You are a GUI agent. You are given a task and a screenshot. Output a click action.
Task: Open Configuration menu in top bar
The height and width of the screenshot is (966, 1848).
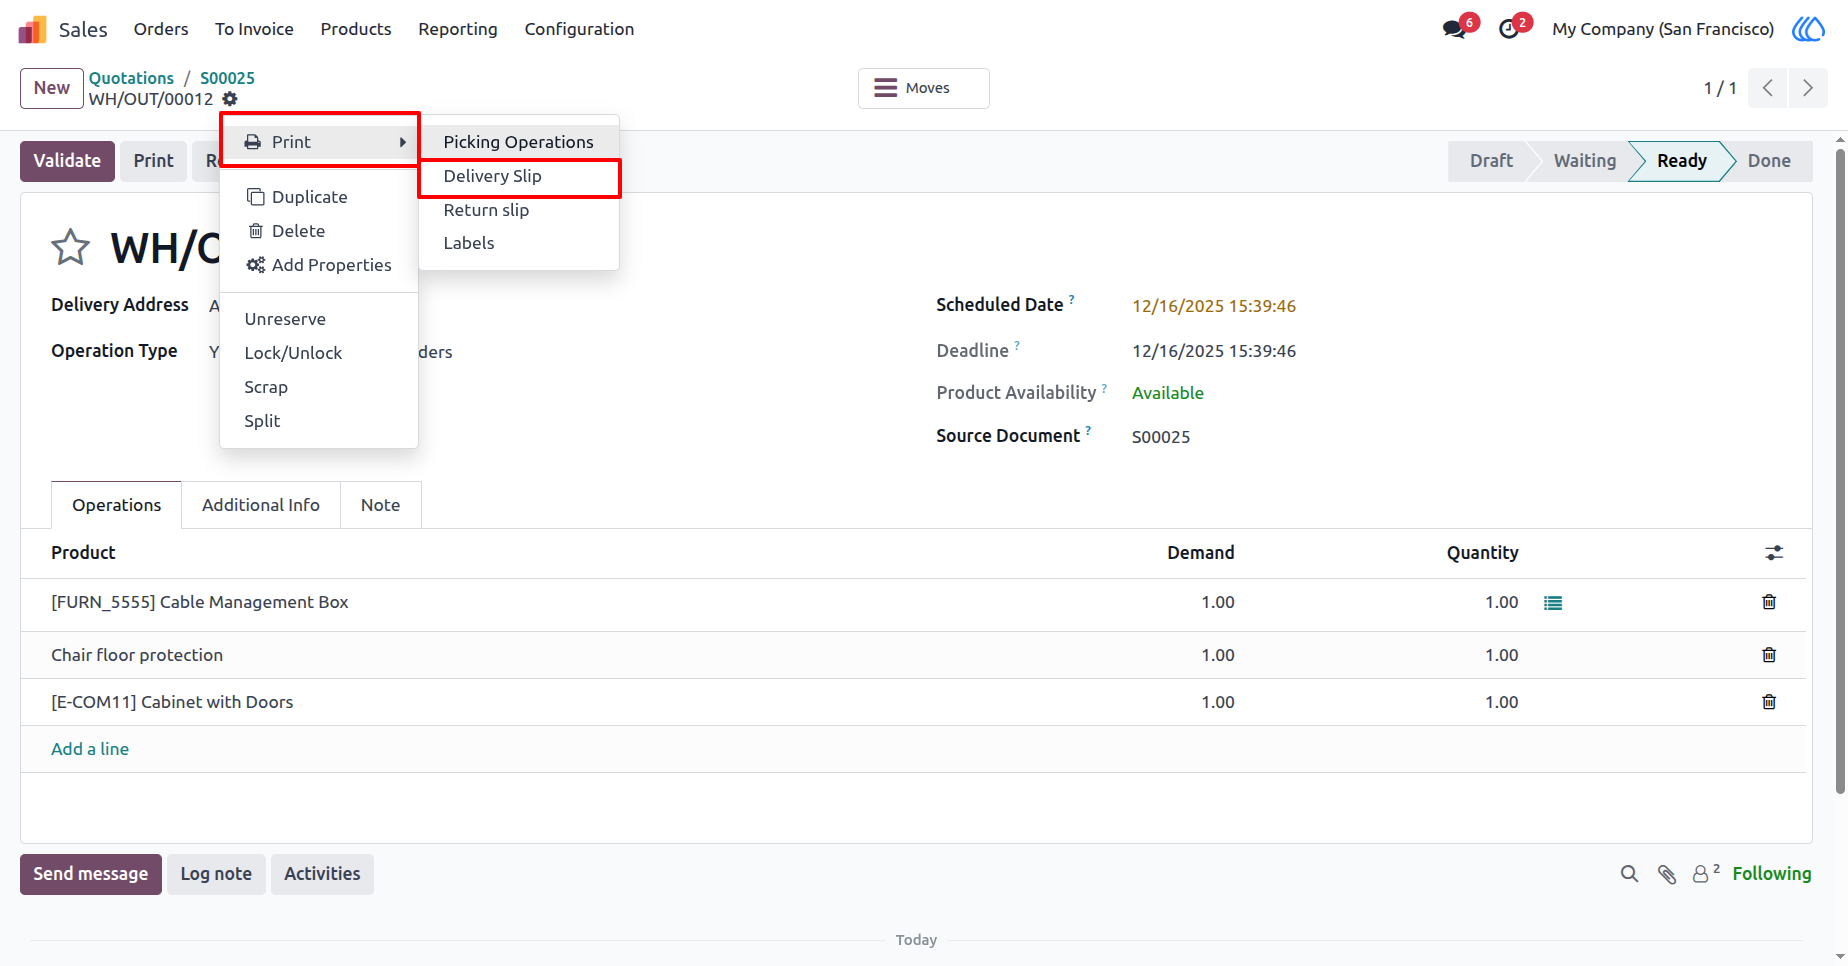579,29
